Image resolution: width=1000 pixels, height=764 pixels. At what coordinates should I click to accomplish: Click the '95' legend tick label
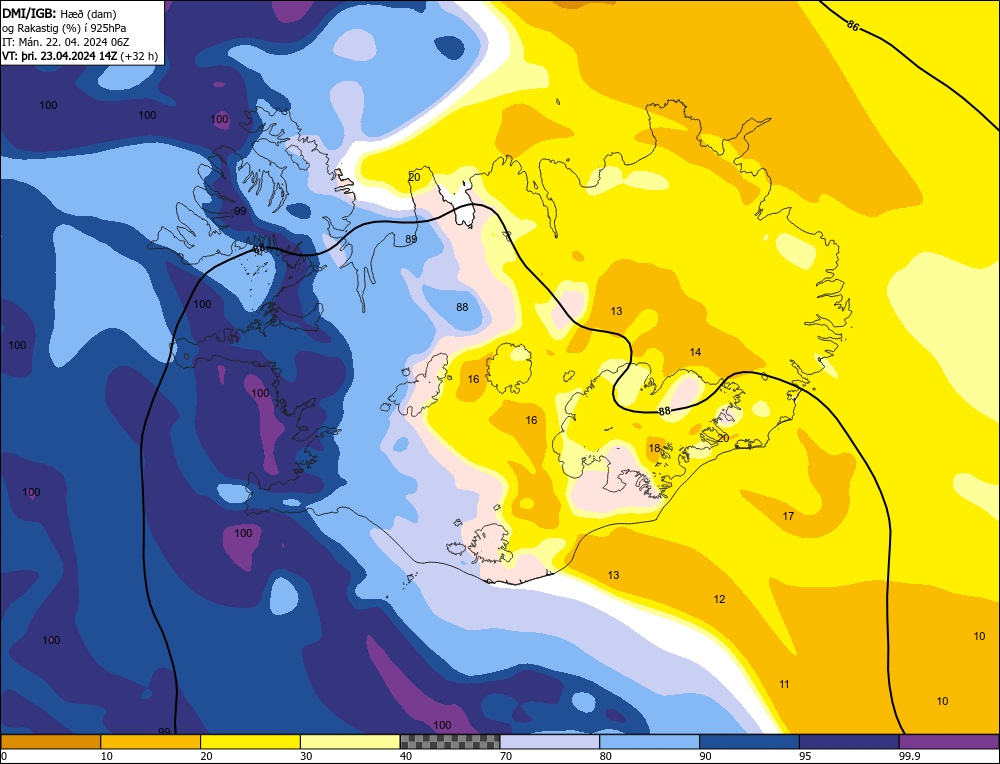(805, 756)
